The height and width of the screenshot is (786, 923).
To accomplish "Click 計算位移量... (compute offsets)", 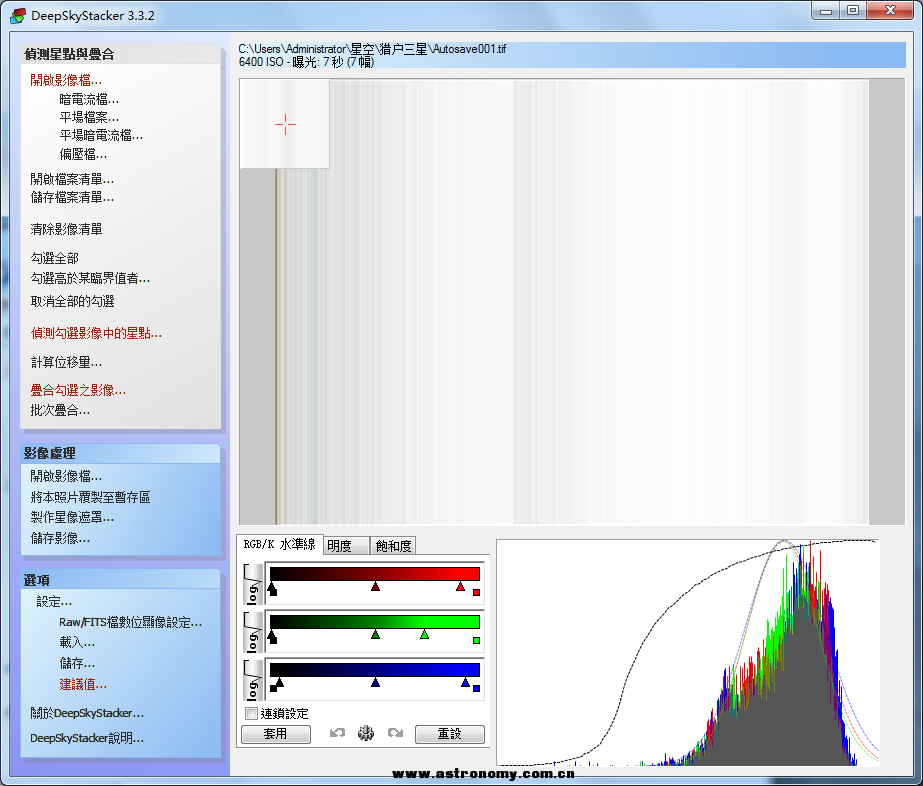I will click(x=66, y=362).
